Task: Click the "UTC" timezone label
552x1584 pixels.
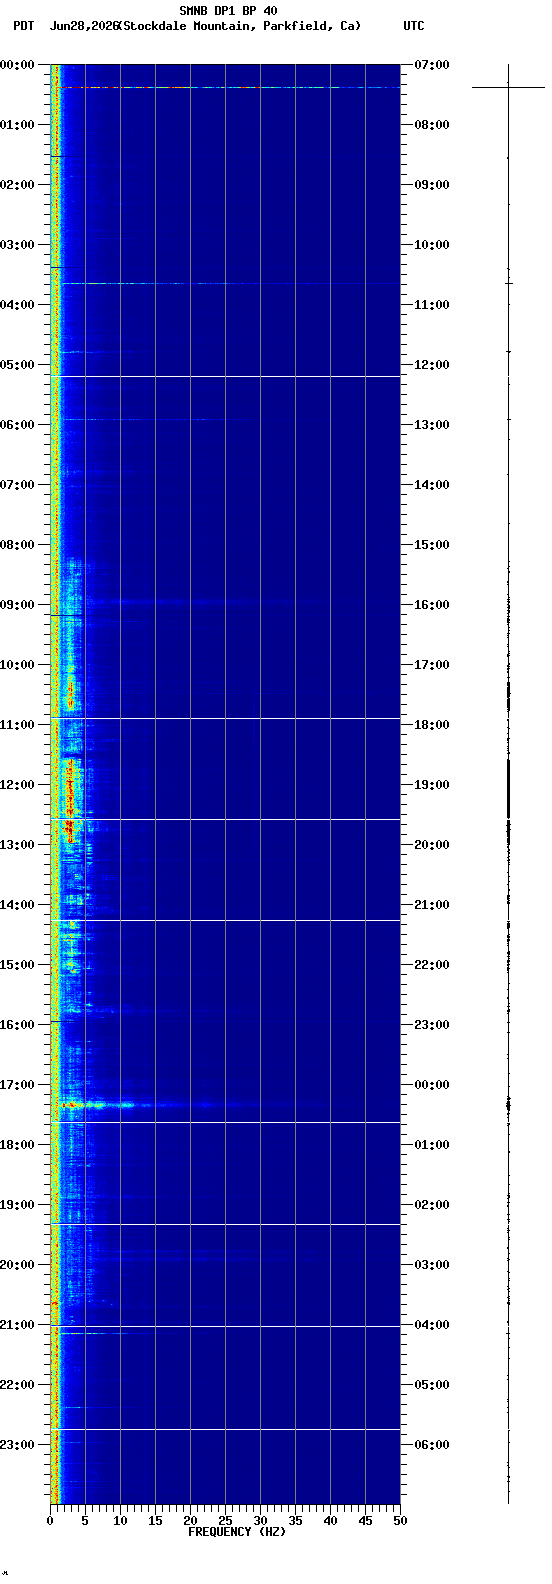Action: pyautogui.click(x=414, y=26)
